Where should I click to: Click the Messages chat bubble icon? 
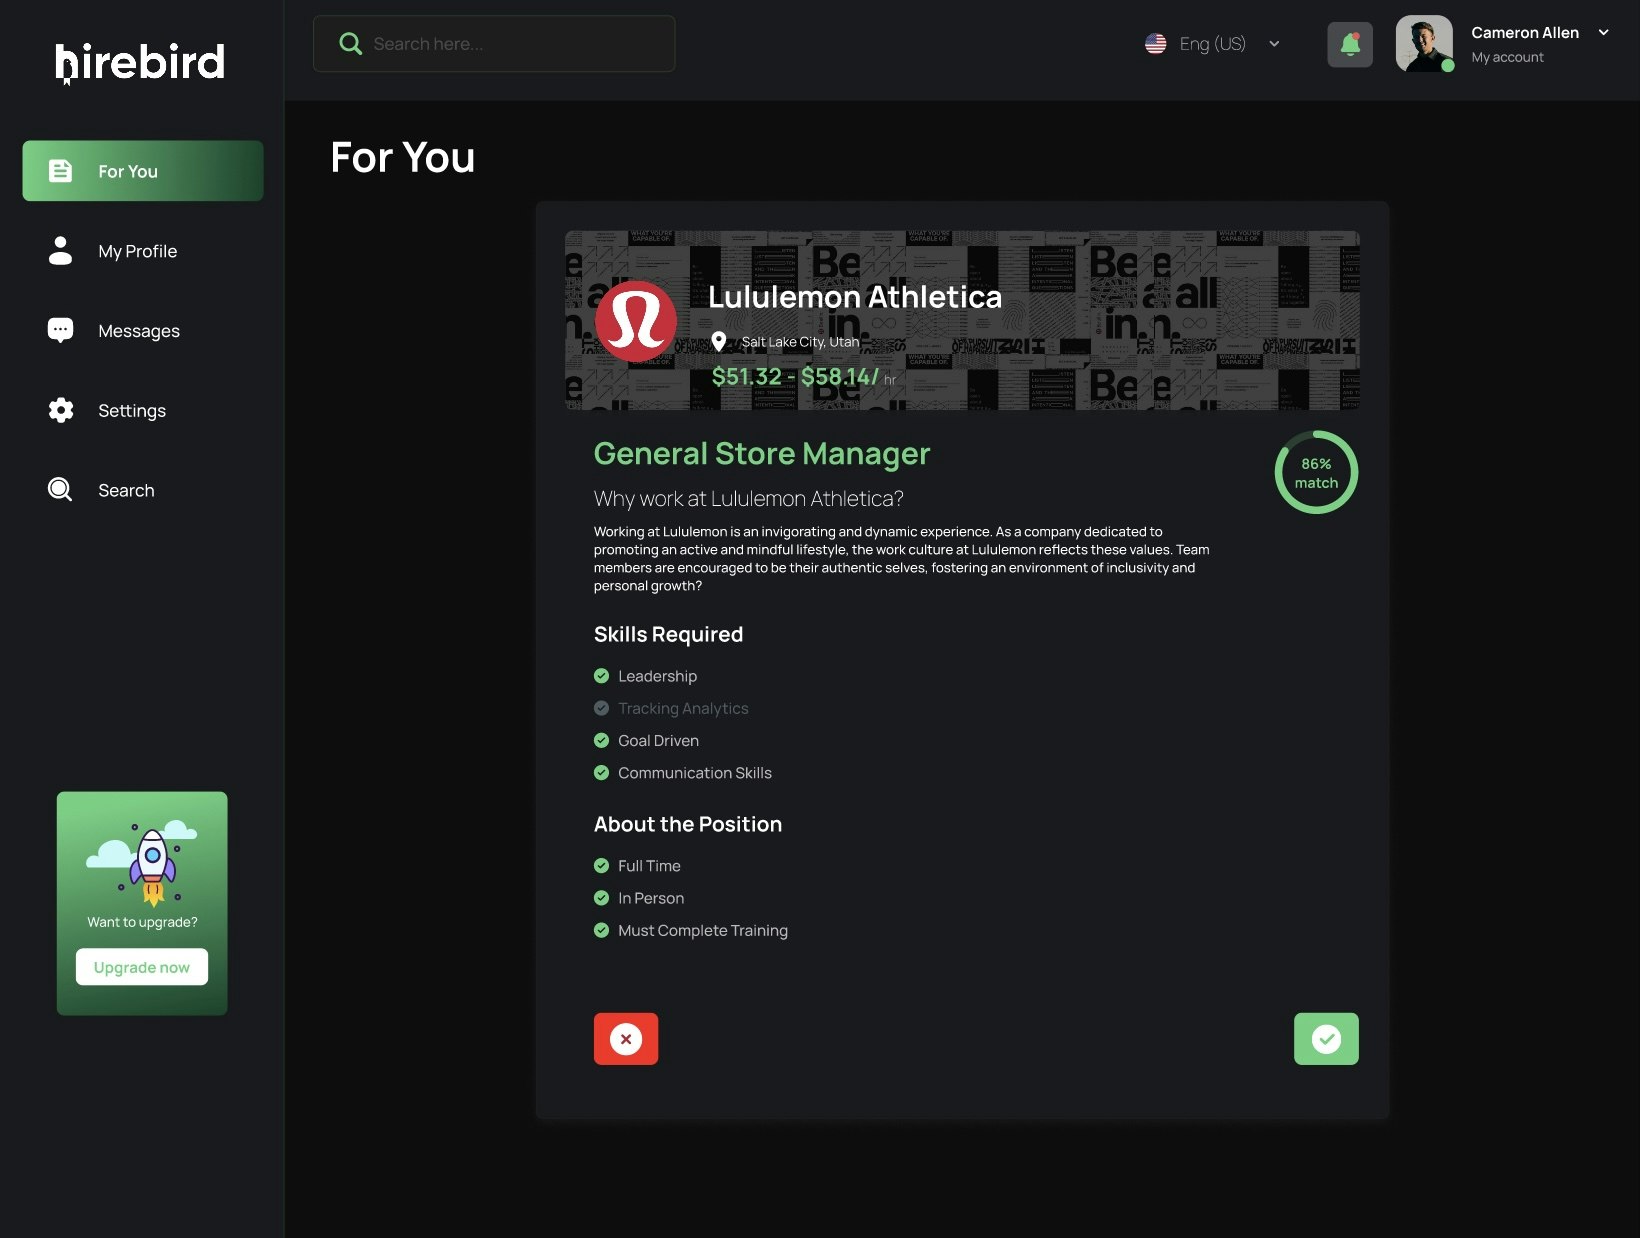[60, 330]
